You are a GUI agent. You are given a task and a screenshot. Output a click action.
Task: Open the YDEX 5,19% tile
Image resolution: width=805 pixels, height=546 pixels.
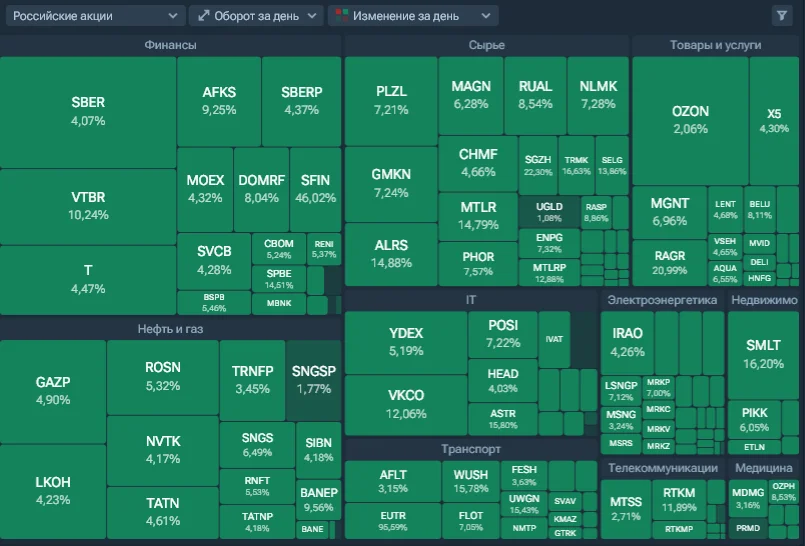point(406,342)
